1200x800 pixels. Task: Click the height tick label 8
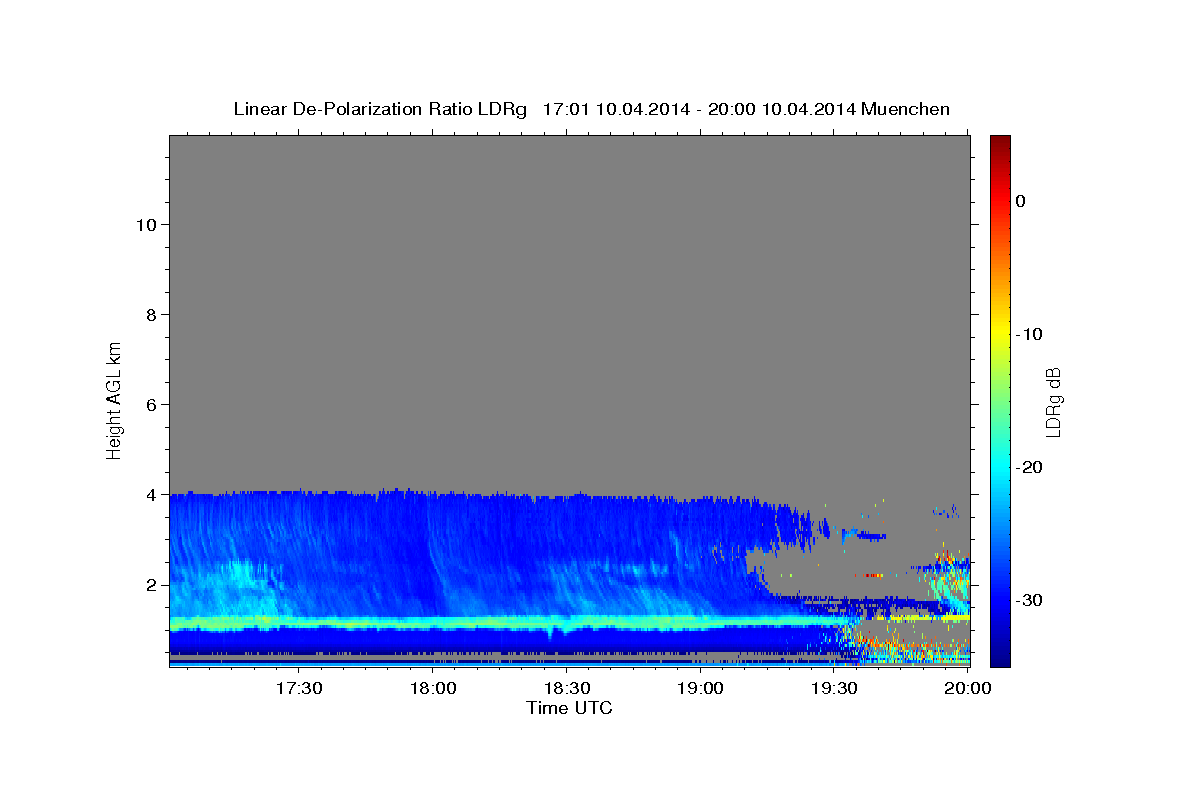[150, 314]
